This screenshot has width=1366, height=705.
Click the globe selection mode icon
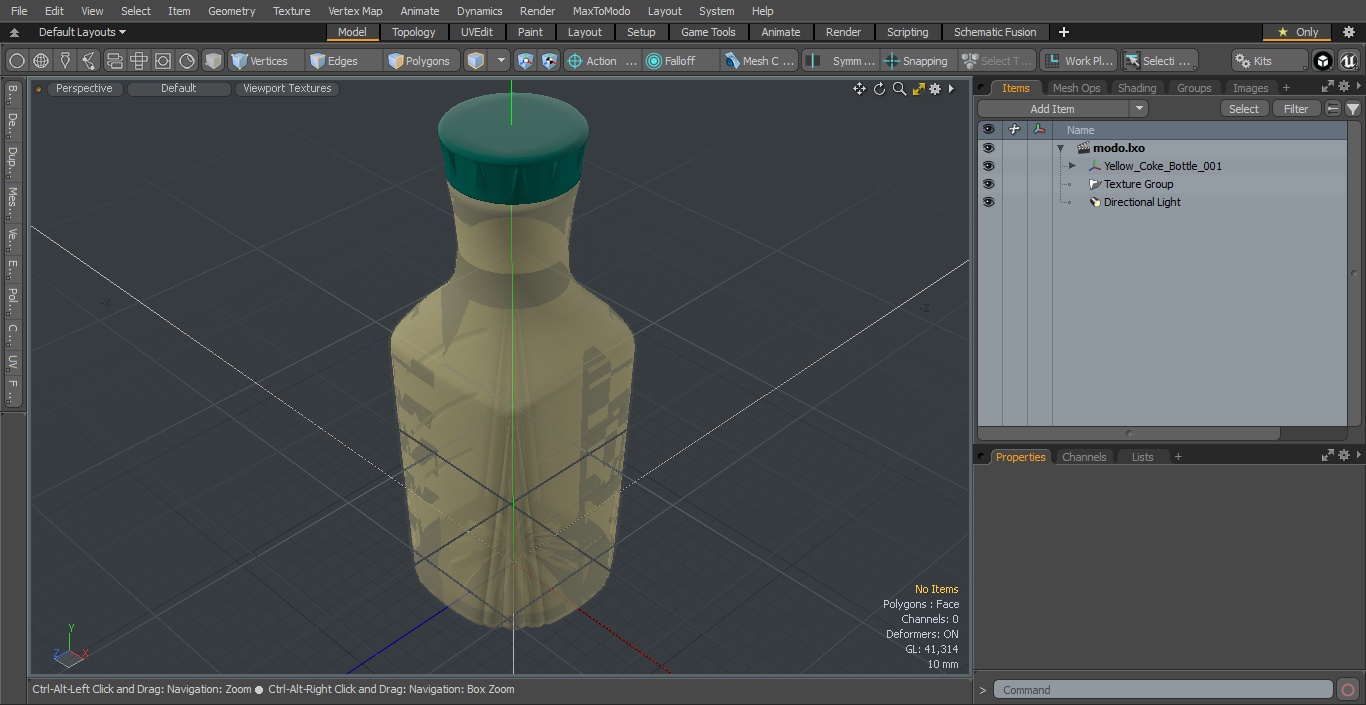click(41, 61)
